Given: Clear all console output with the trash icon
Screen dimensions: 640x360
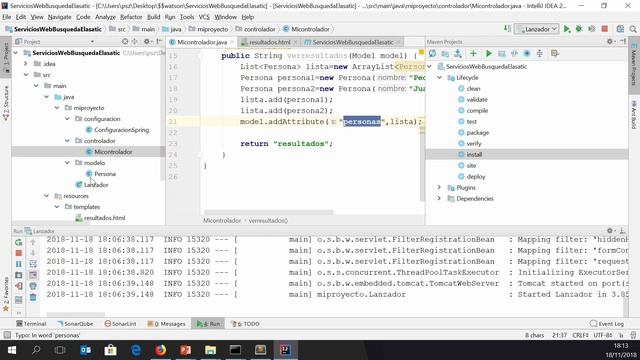Looking at the screenshot, I should coord(33,298).
